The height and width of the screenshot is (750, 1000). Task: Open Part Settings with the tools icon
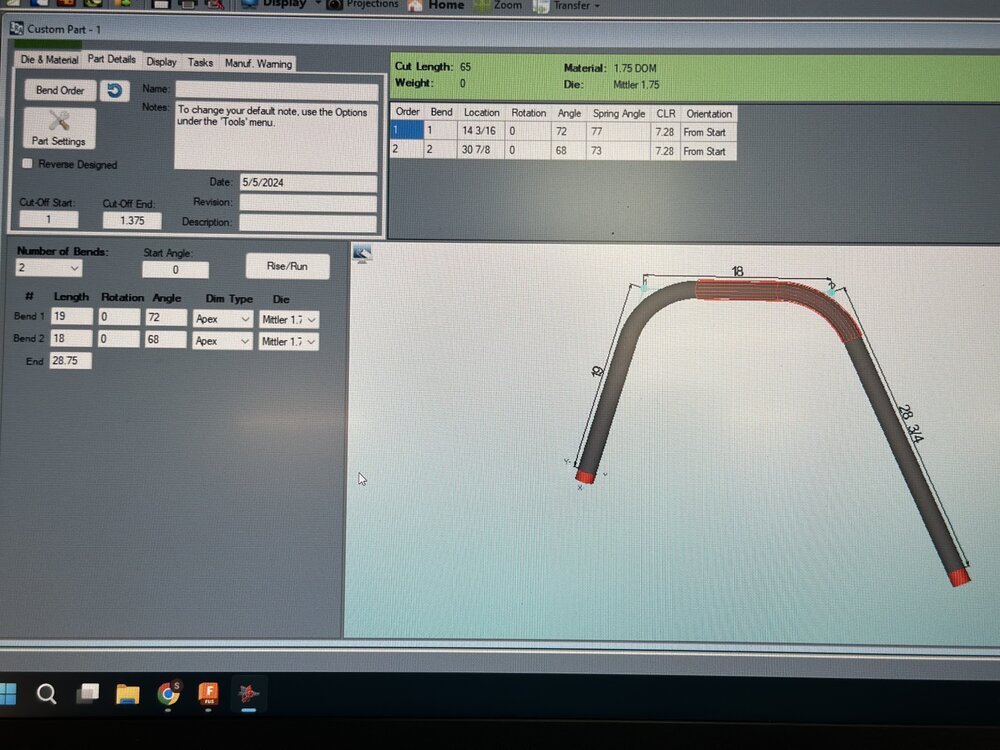[x=59, y=128]
